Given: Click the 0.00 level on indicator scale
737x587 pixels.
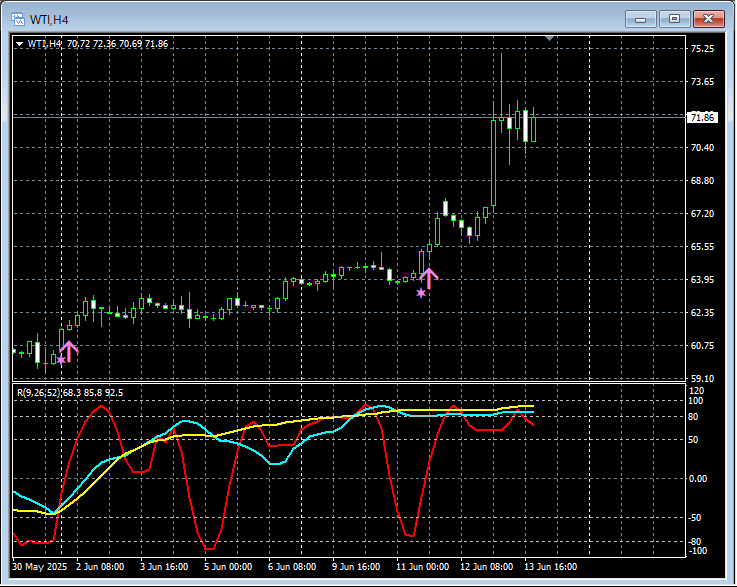Looking at the screenshot, I should 700,478.
